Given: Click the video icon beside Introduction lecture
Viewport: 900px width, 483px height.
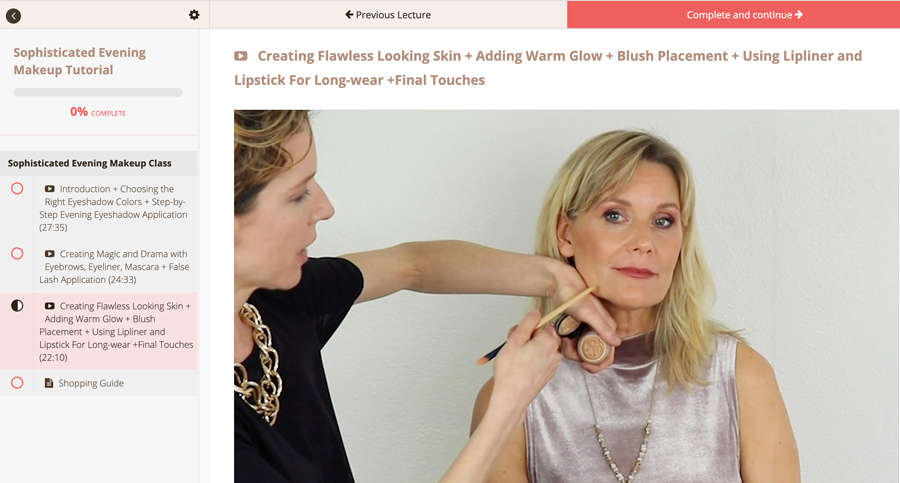Looking at the screenshot, I should tap(50, 188).
